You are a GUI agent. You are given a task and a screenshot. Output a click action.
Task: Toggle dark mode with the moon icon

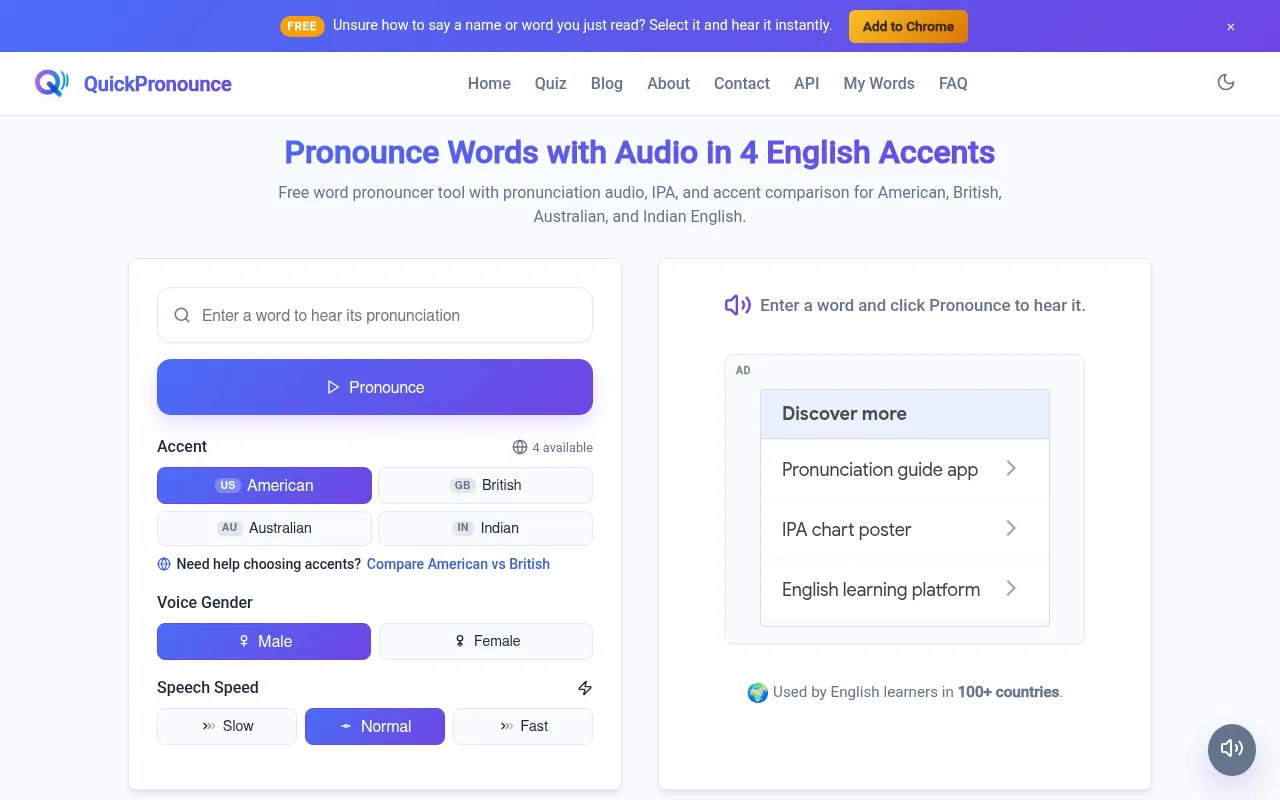coord(1226,83)
